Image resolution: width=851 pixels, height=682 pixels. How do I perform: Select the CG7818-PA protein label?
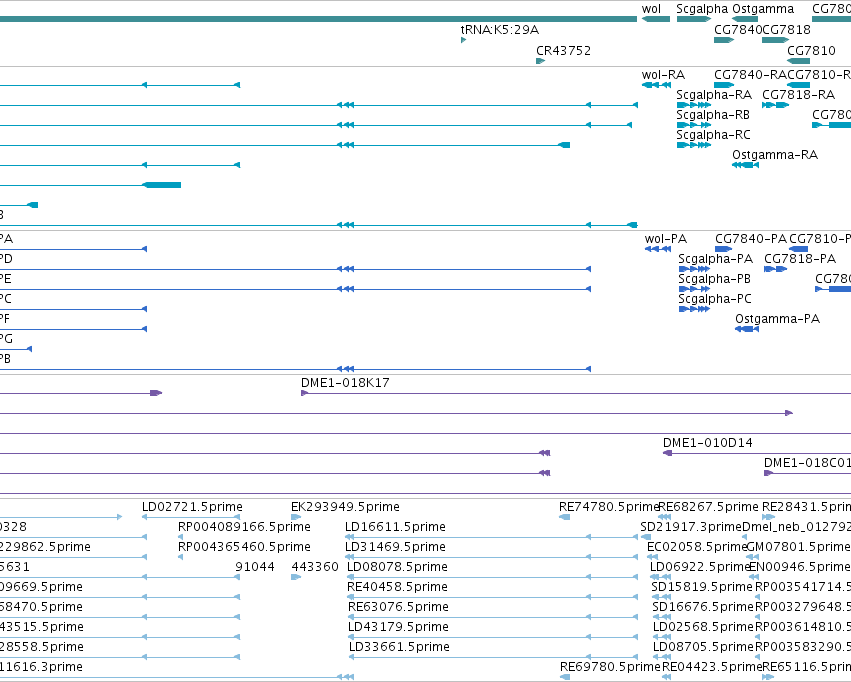[800, 259]
